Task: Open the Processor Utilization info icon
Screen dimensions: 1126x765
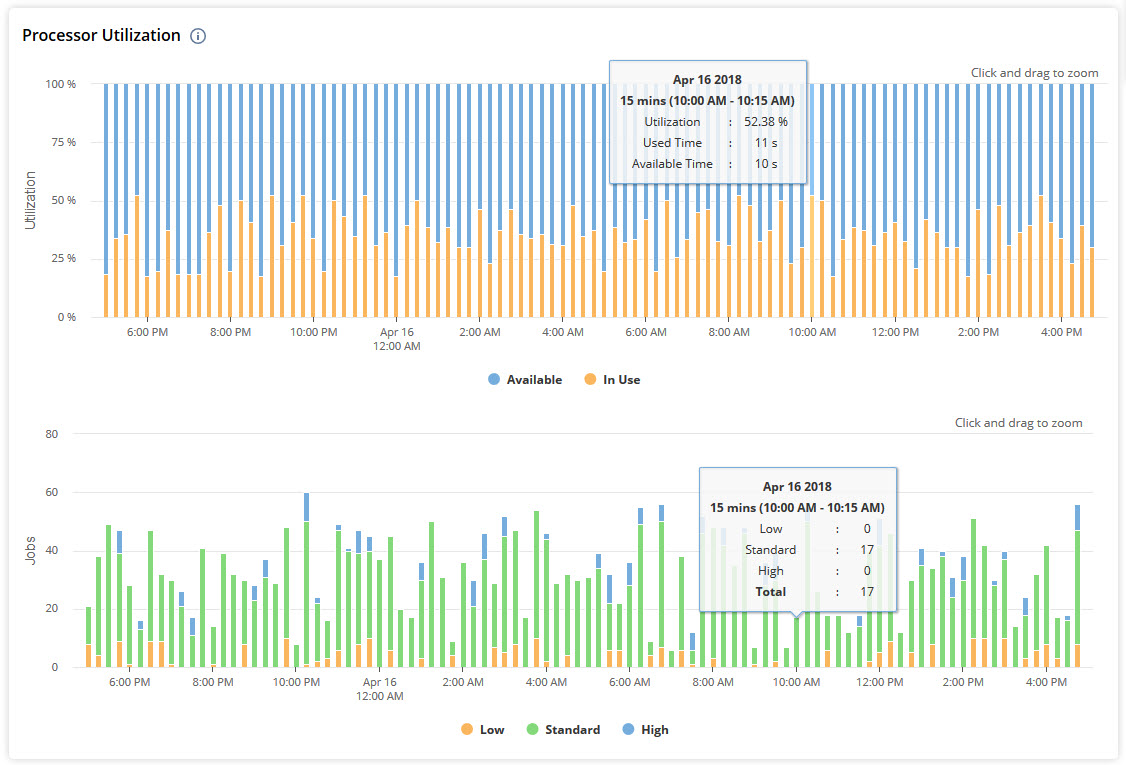Action: tap(197, 36)
